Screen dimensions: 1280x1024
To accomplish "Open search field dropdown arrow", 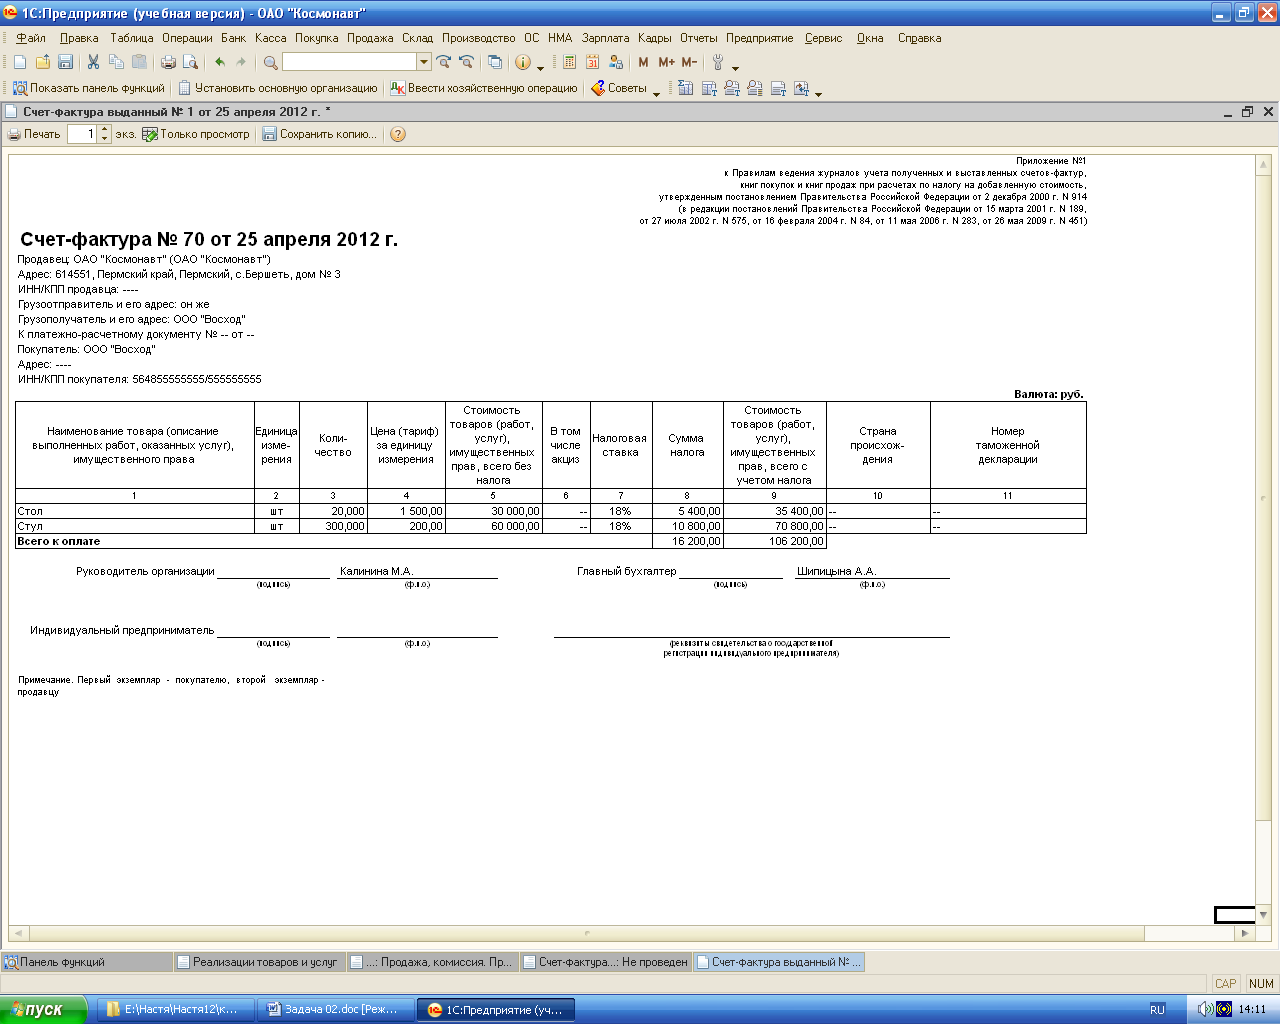I will pyautogui.click(x=424, y=62).
